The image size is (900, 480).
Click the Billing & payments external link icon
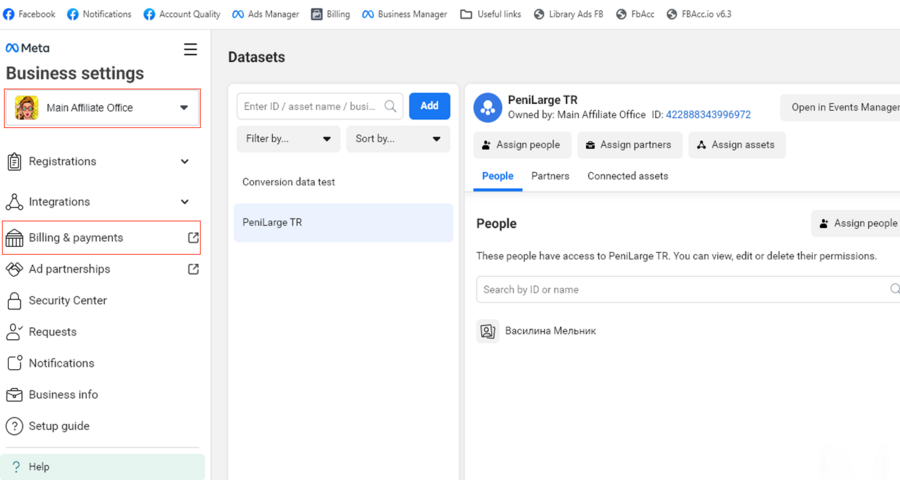tap(193, 237)
